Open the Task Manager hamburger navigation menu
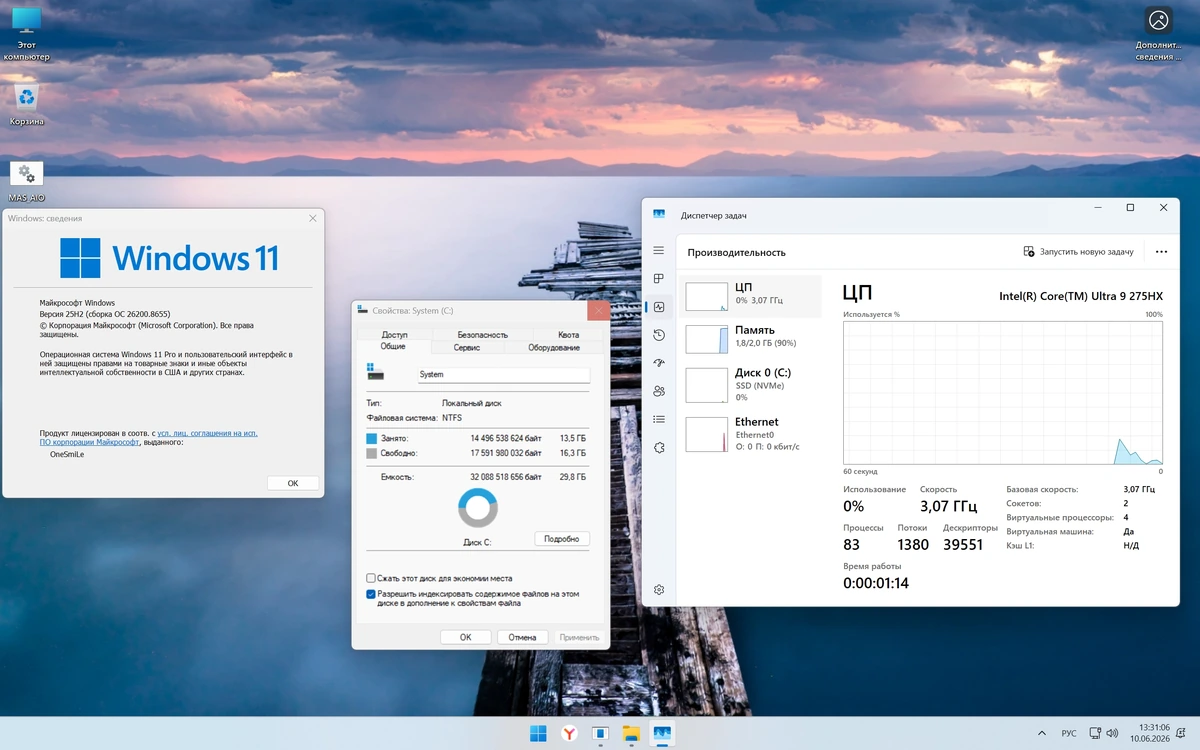The image size is (1200, 750). pyautogui.click(x=659, y=250)
